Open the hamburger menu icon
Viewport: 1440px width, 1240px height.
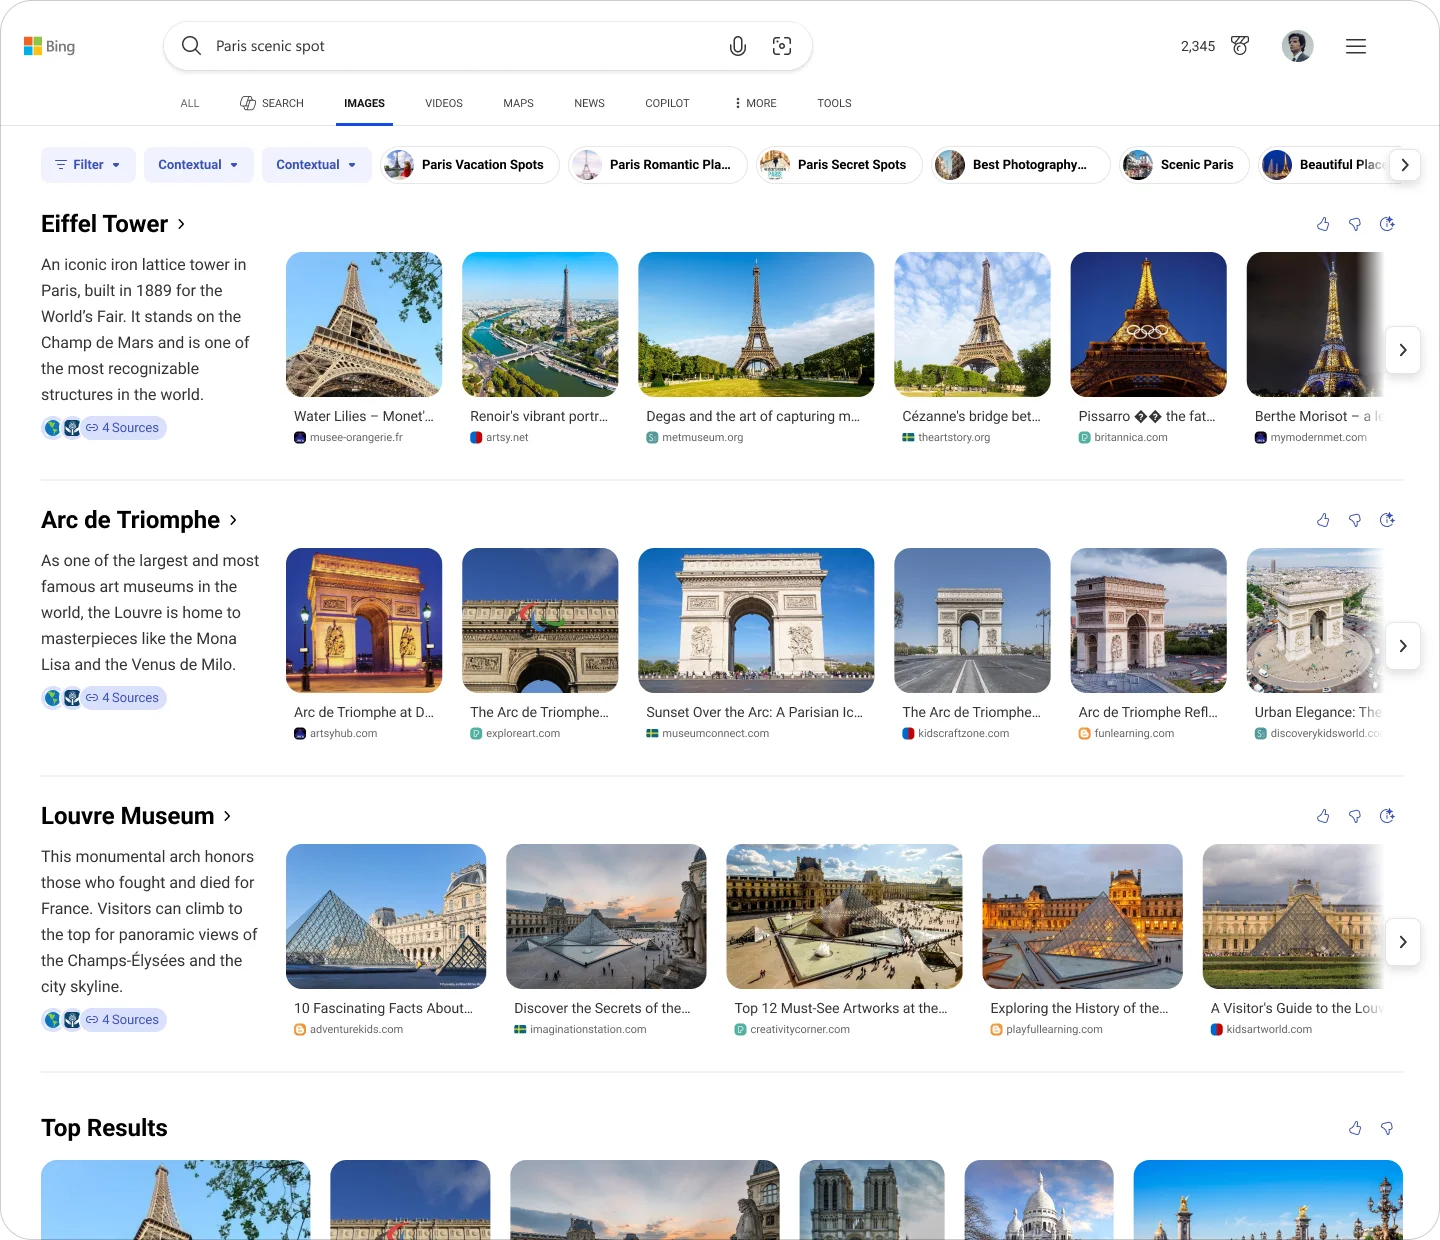(x=1355, y=45)
